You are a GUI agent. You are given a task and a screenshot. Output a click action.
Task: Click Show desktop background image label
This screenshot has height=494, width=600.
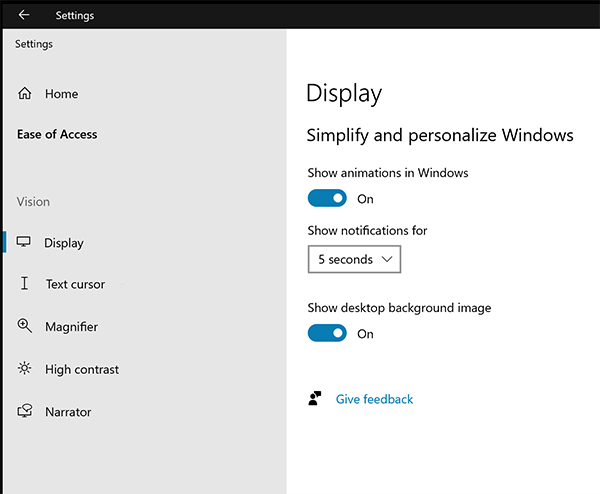click(x=399, y=308)
